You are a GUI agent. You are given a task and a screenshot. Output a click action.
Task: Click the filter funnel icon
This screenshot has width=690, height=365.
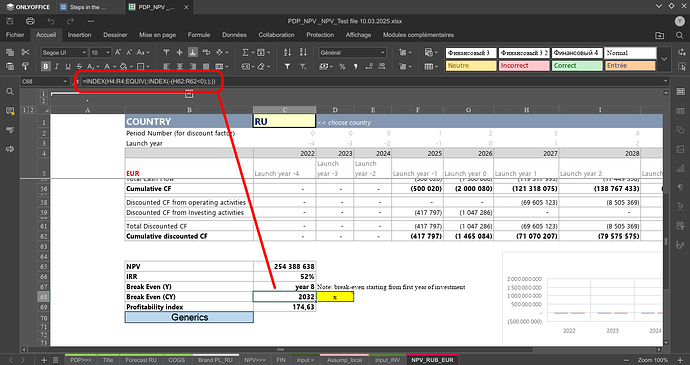pos(287,66)
